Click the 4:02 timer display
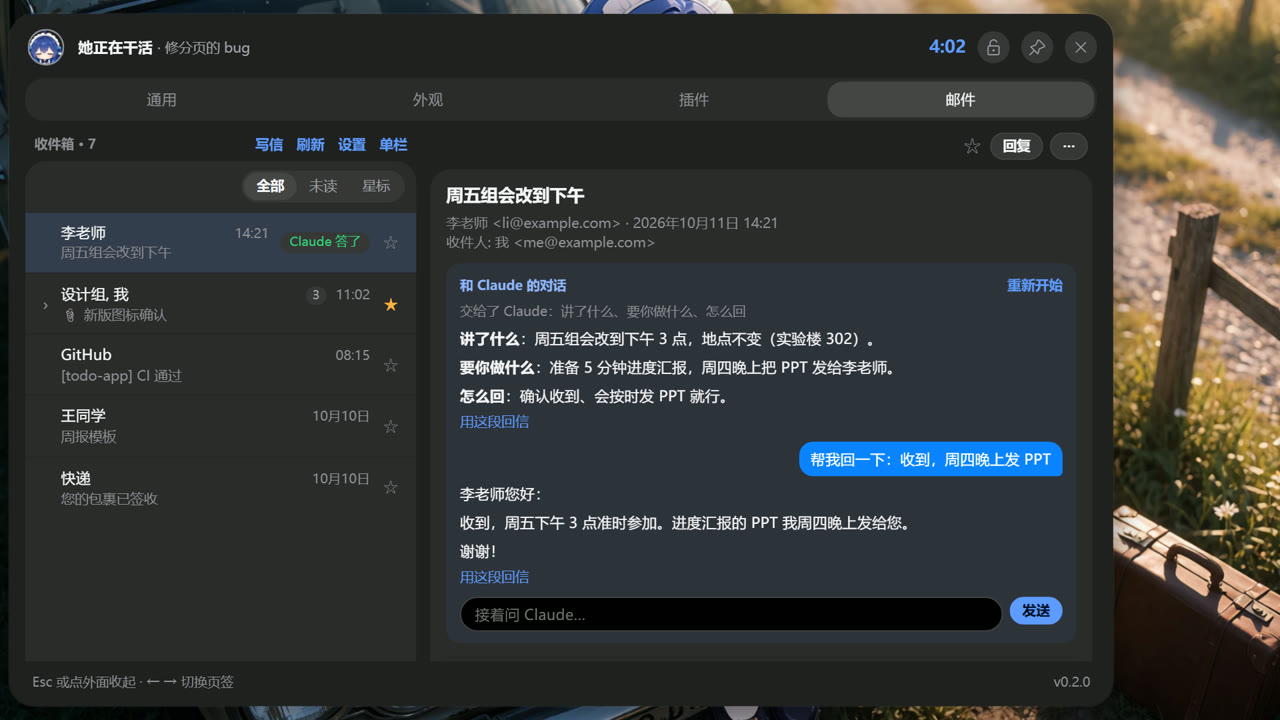Viewport: 1280px width, 720px height. pos(947,47)
